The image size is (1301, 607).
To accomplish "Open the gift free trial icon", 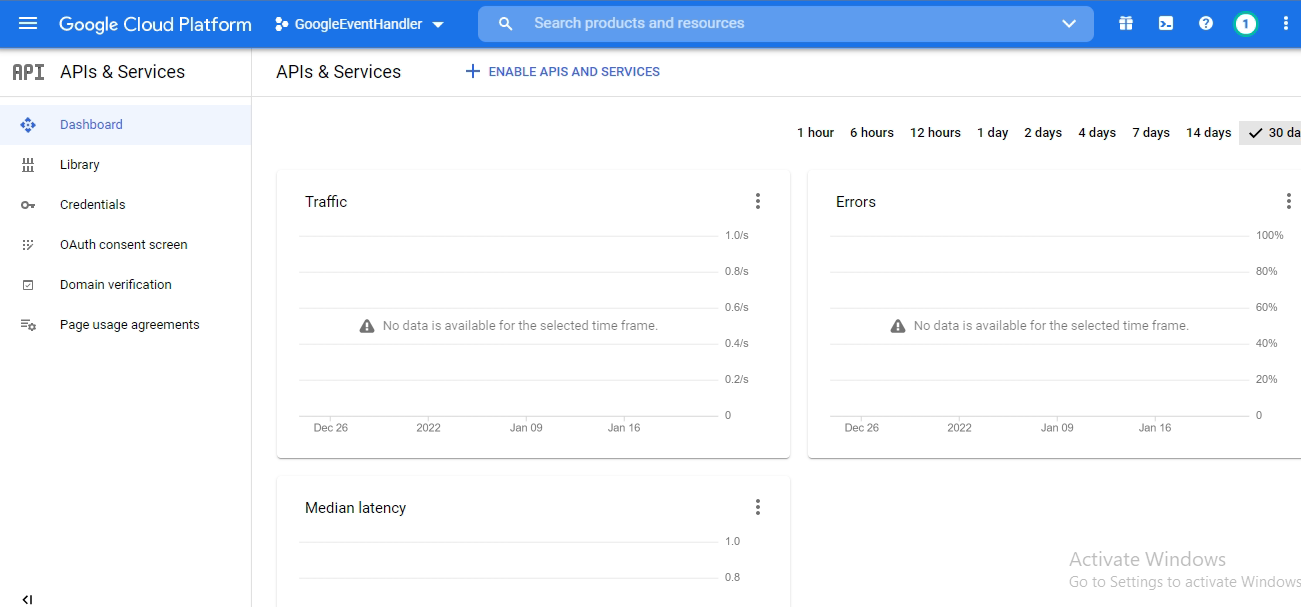I will [1126, 23].
